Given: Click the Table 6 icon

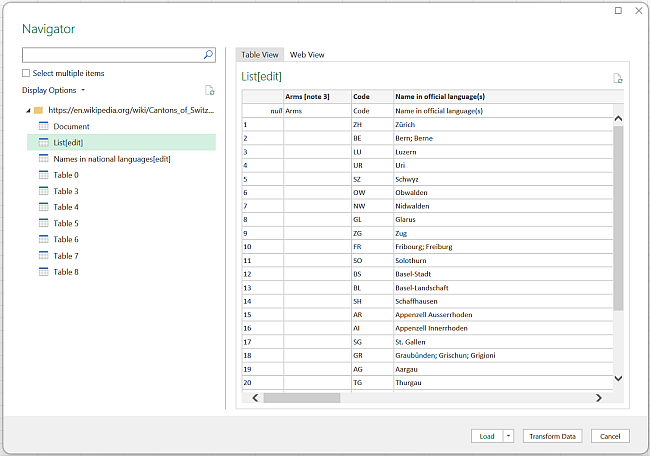Looking at the screenshot, I should 44,239.
